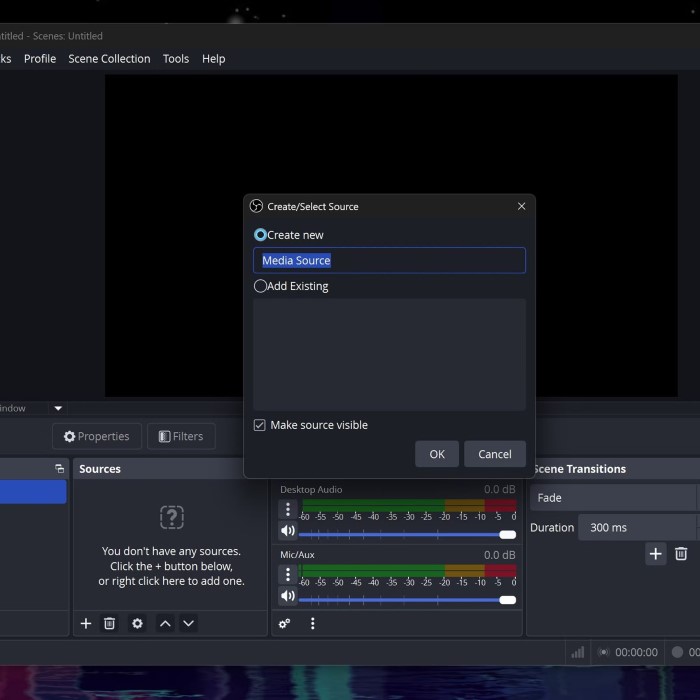Remove selected source using trash icon
This screenshot has width=700, height=700.
pyautogui.click(x=109, y=623)
